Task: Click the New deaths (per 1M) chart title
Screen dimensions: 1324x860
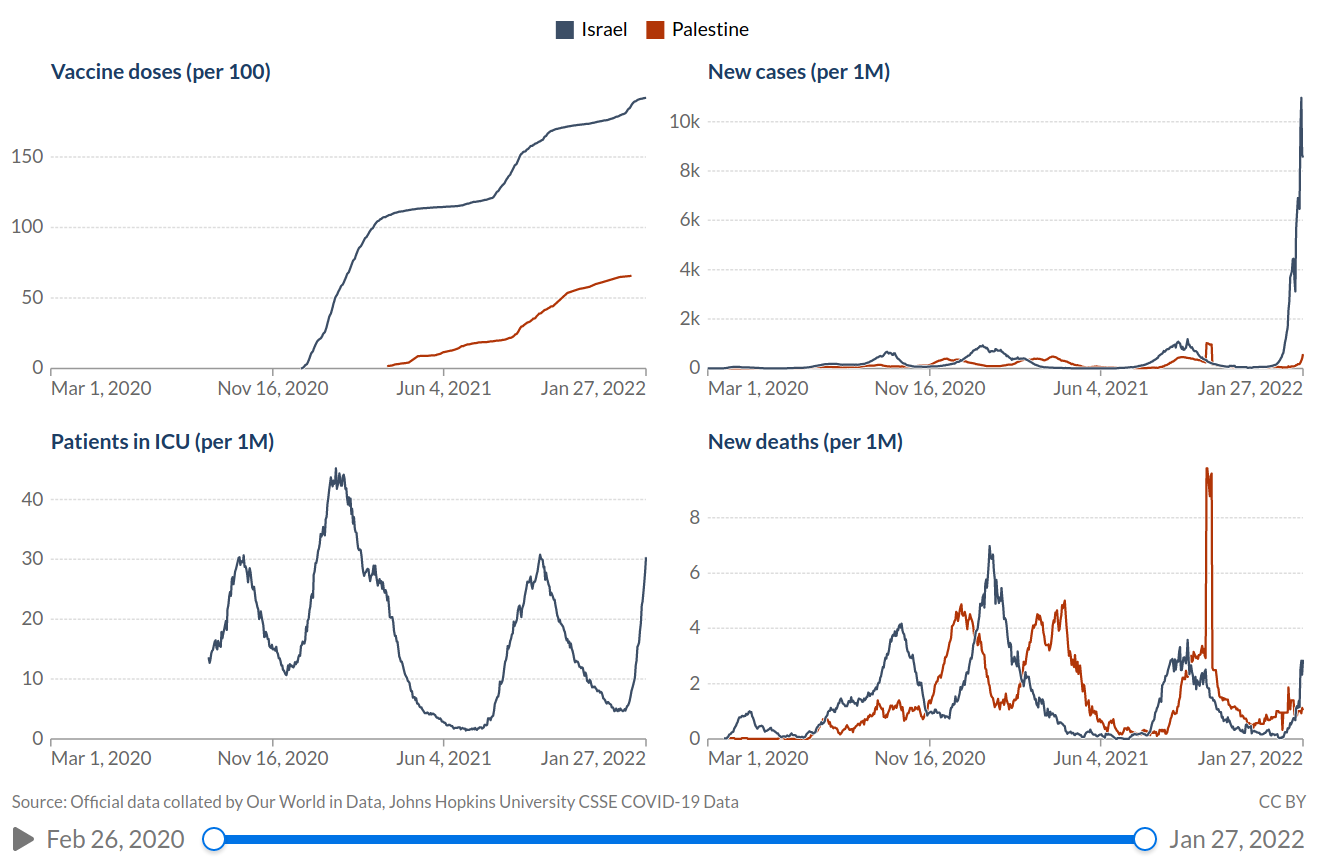Action: [x=805, y=442]
